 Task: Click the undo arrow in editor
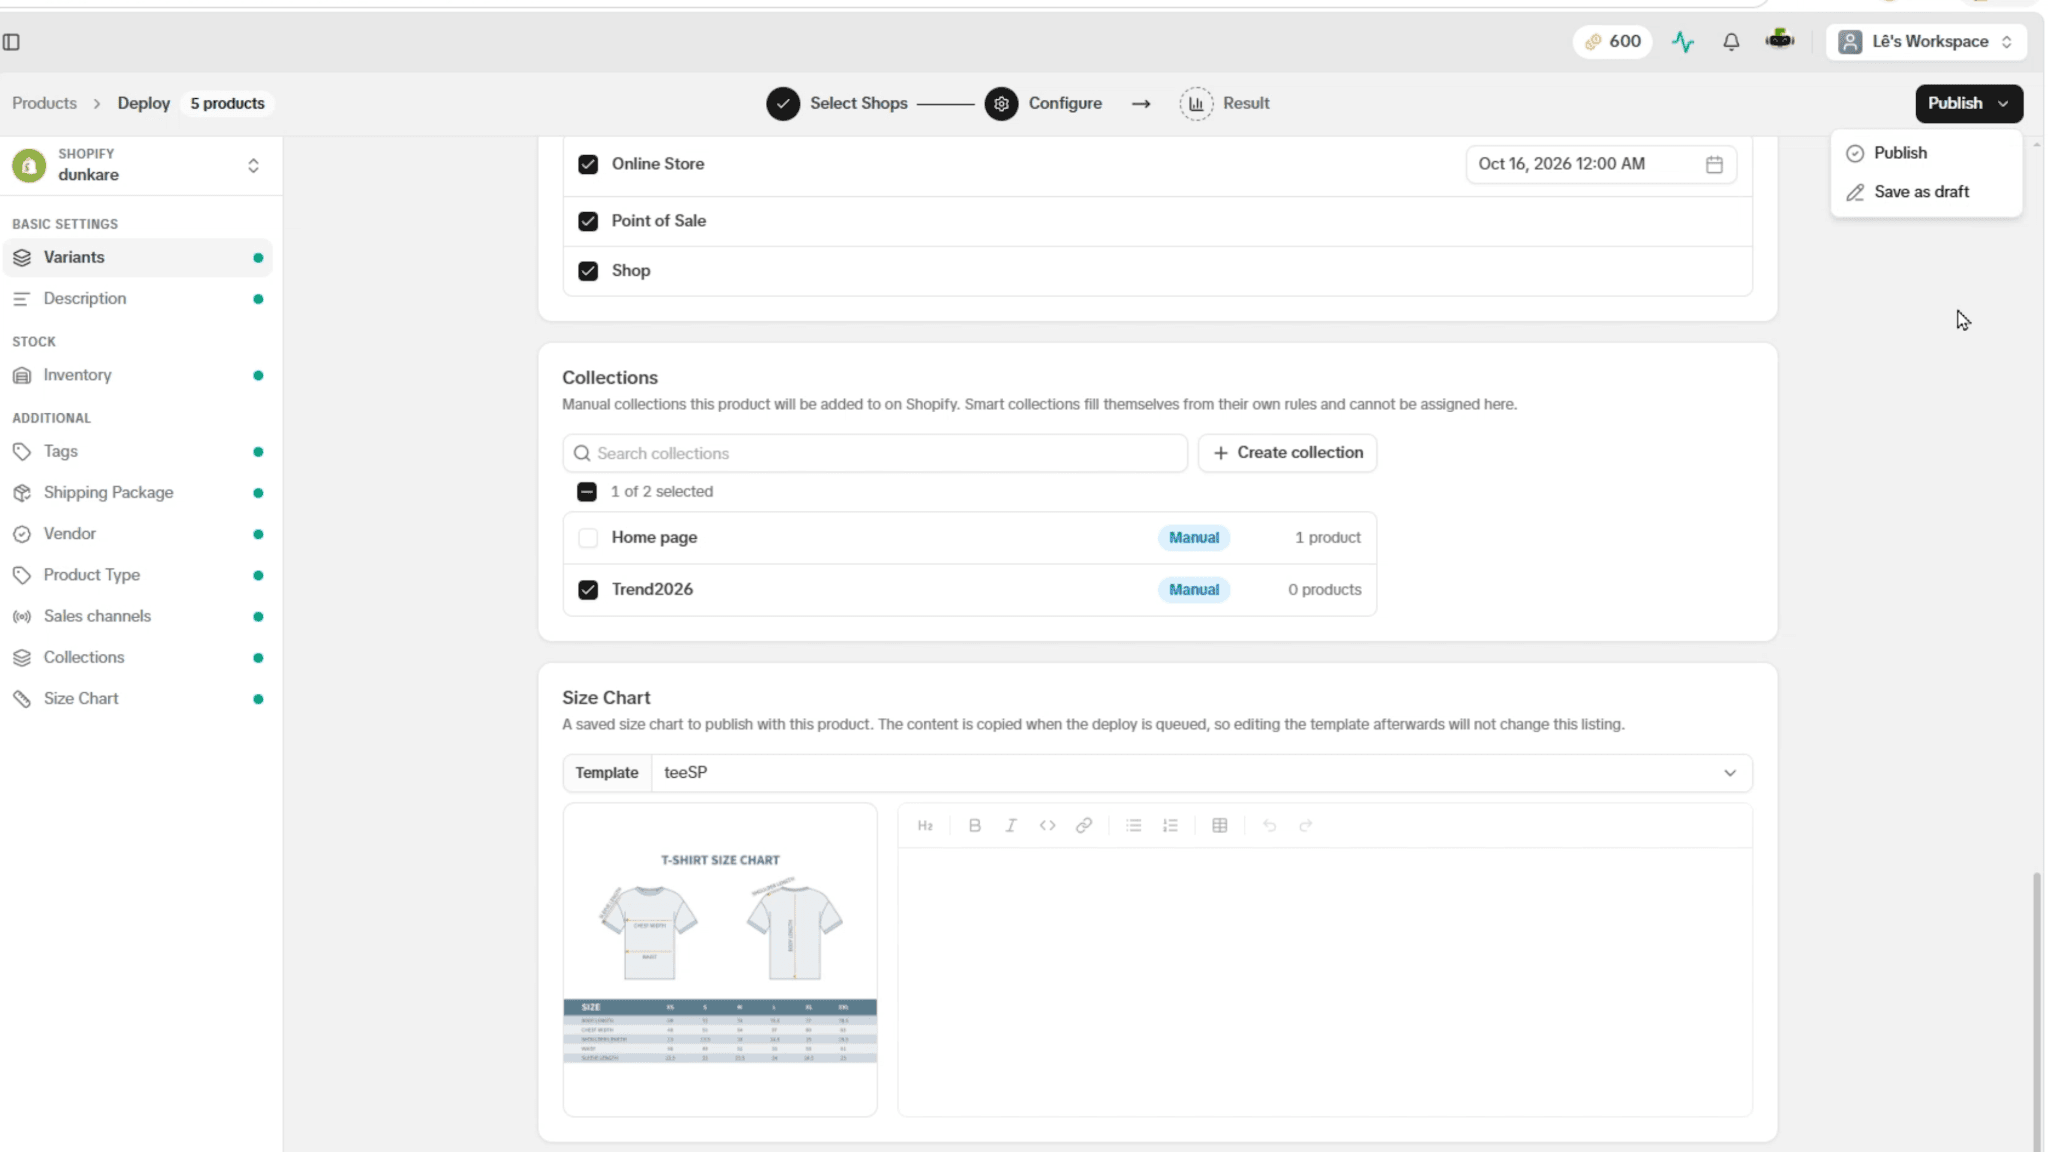click(x=1269, y=826)
